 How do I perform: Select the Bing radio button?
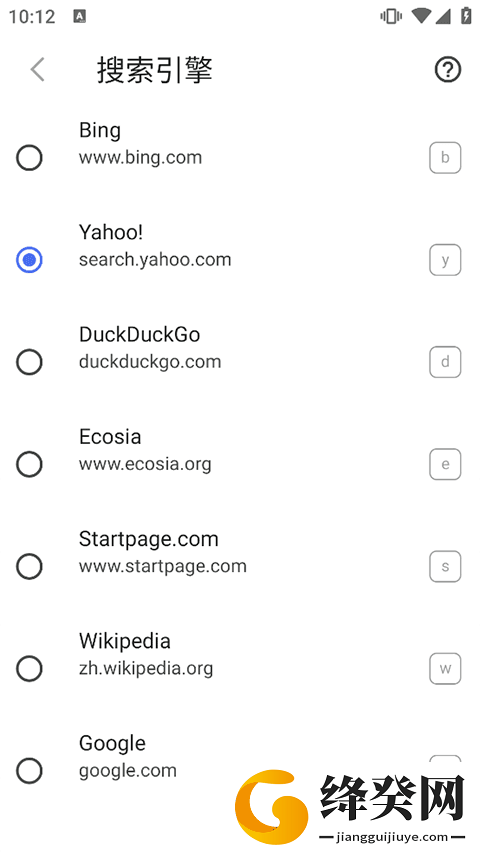tap(29, 158)
